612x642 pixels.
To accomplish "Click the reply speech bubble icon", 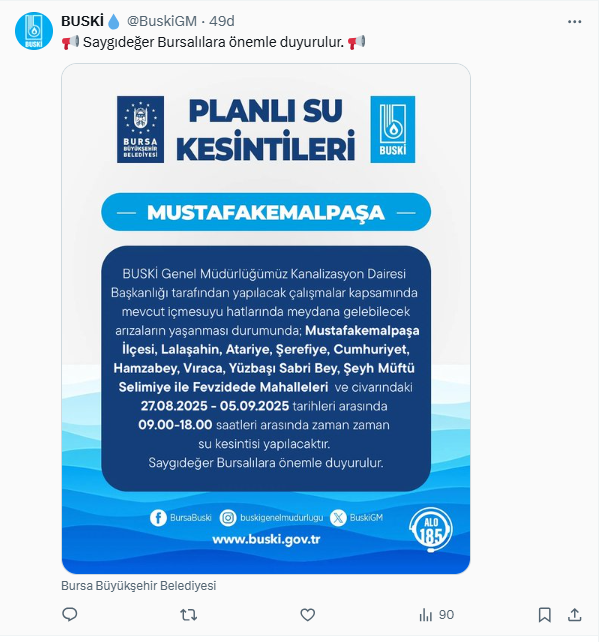I will [x=70, y=614].
